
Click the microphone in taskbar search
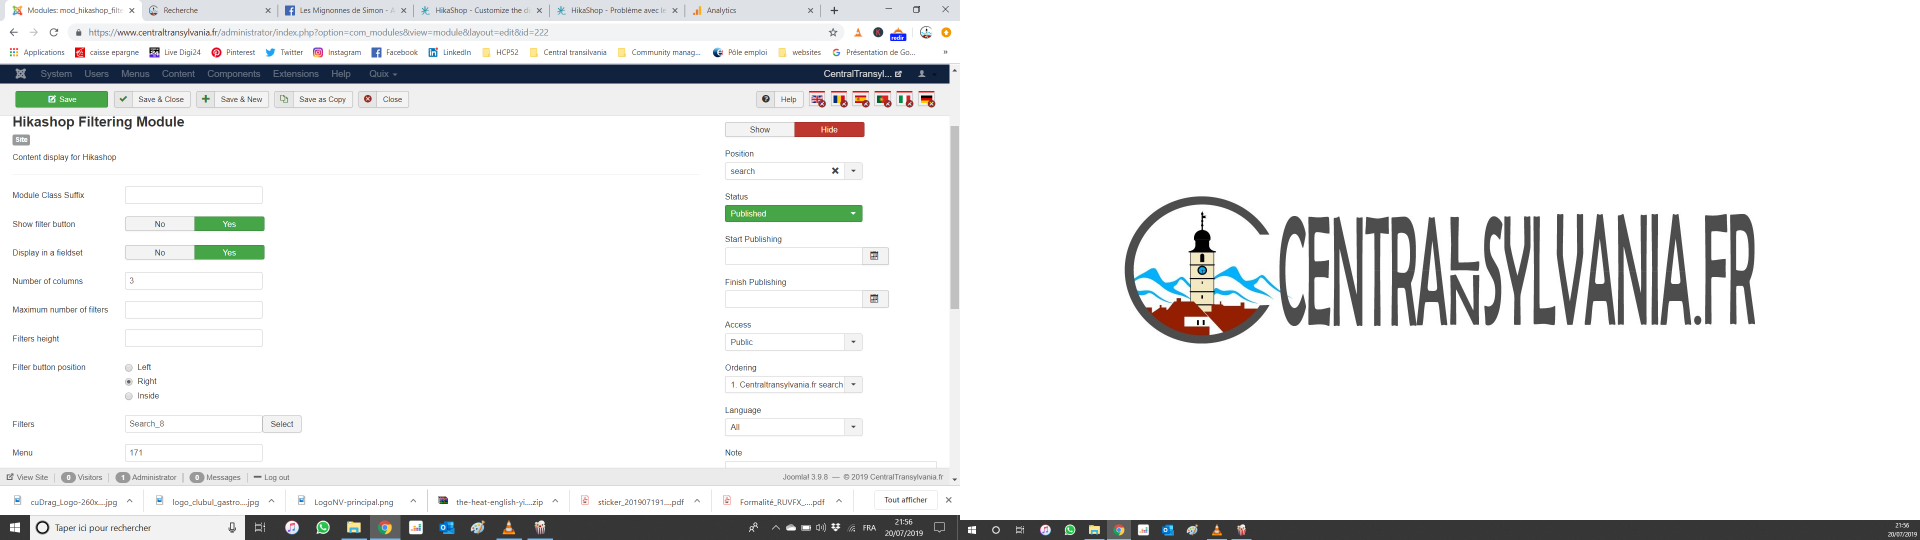pos(232,527)
